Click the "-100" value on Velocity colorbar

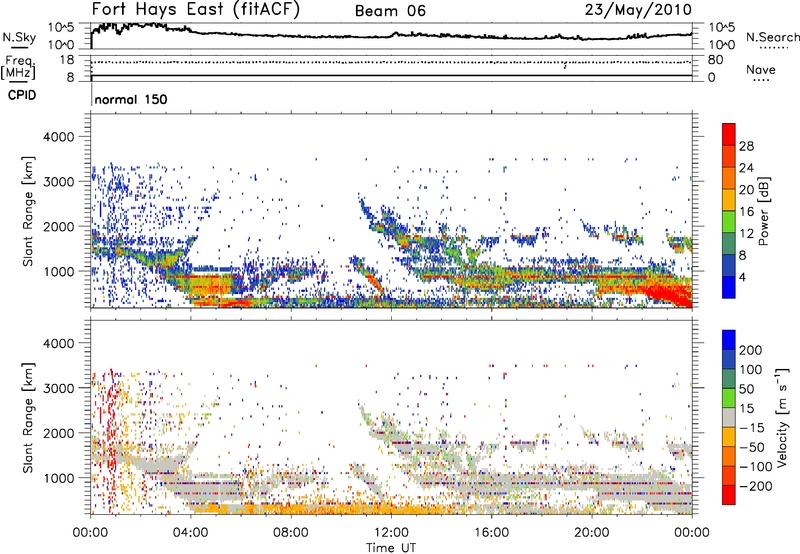click(756, 467)
